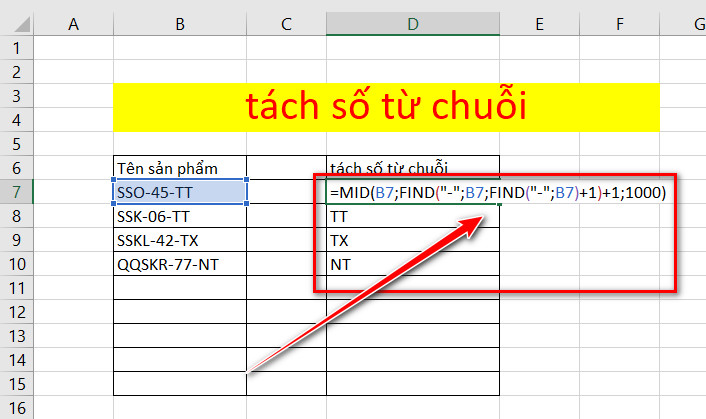Select column C header

click(x=286, y=24)
